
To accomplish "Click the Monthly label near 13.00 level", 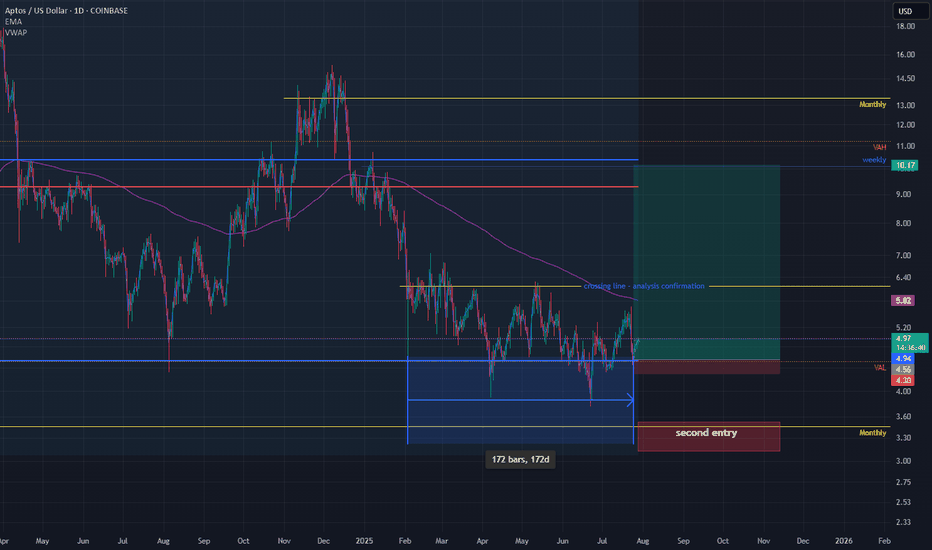I will coord(872,105).
